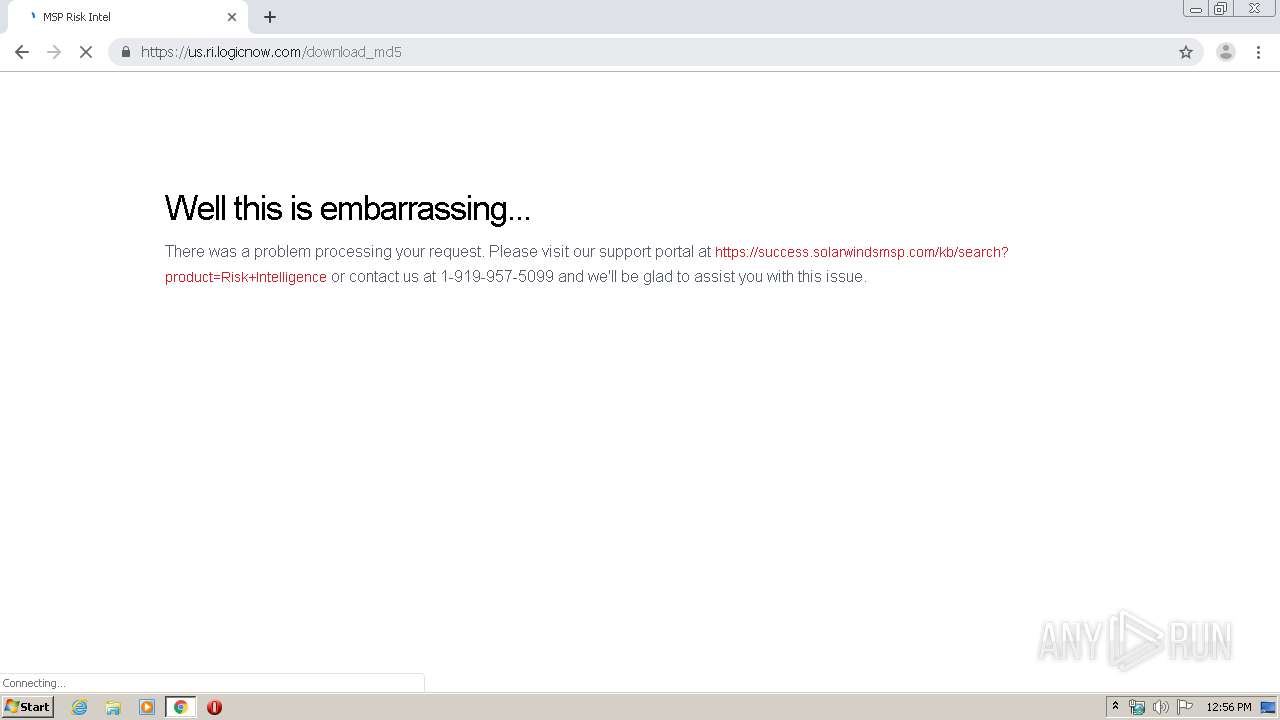Viewport: 1280px width, 720px height.
Task: Close the MSP Risk Intel tab
Action: tap(232, 17)
